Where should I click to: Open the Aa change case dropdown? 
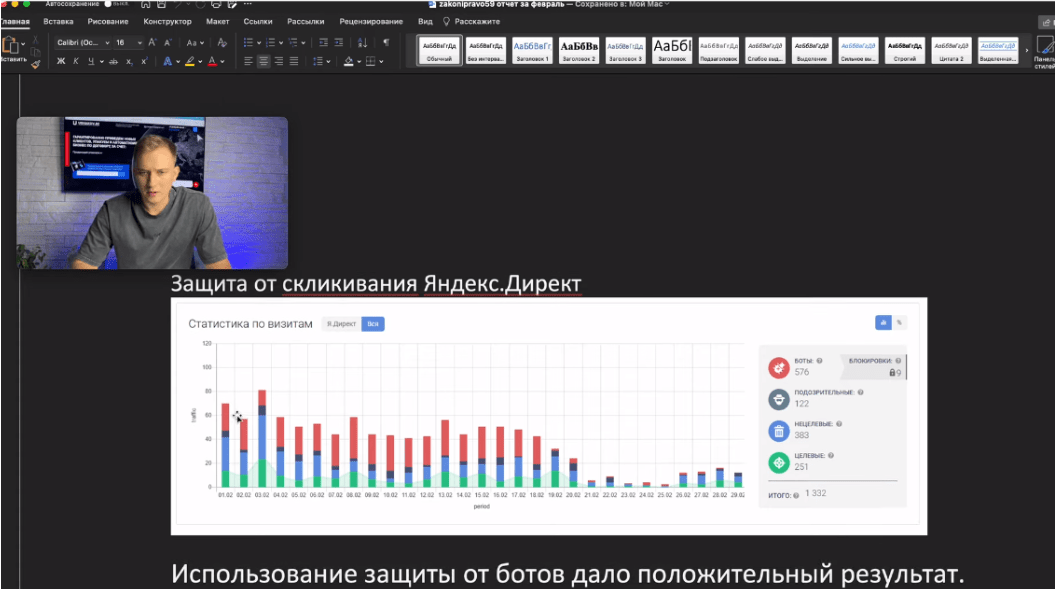(195, 42)
